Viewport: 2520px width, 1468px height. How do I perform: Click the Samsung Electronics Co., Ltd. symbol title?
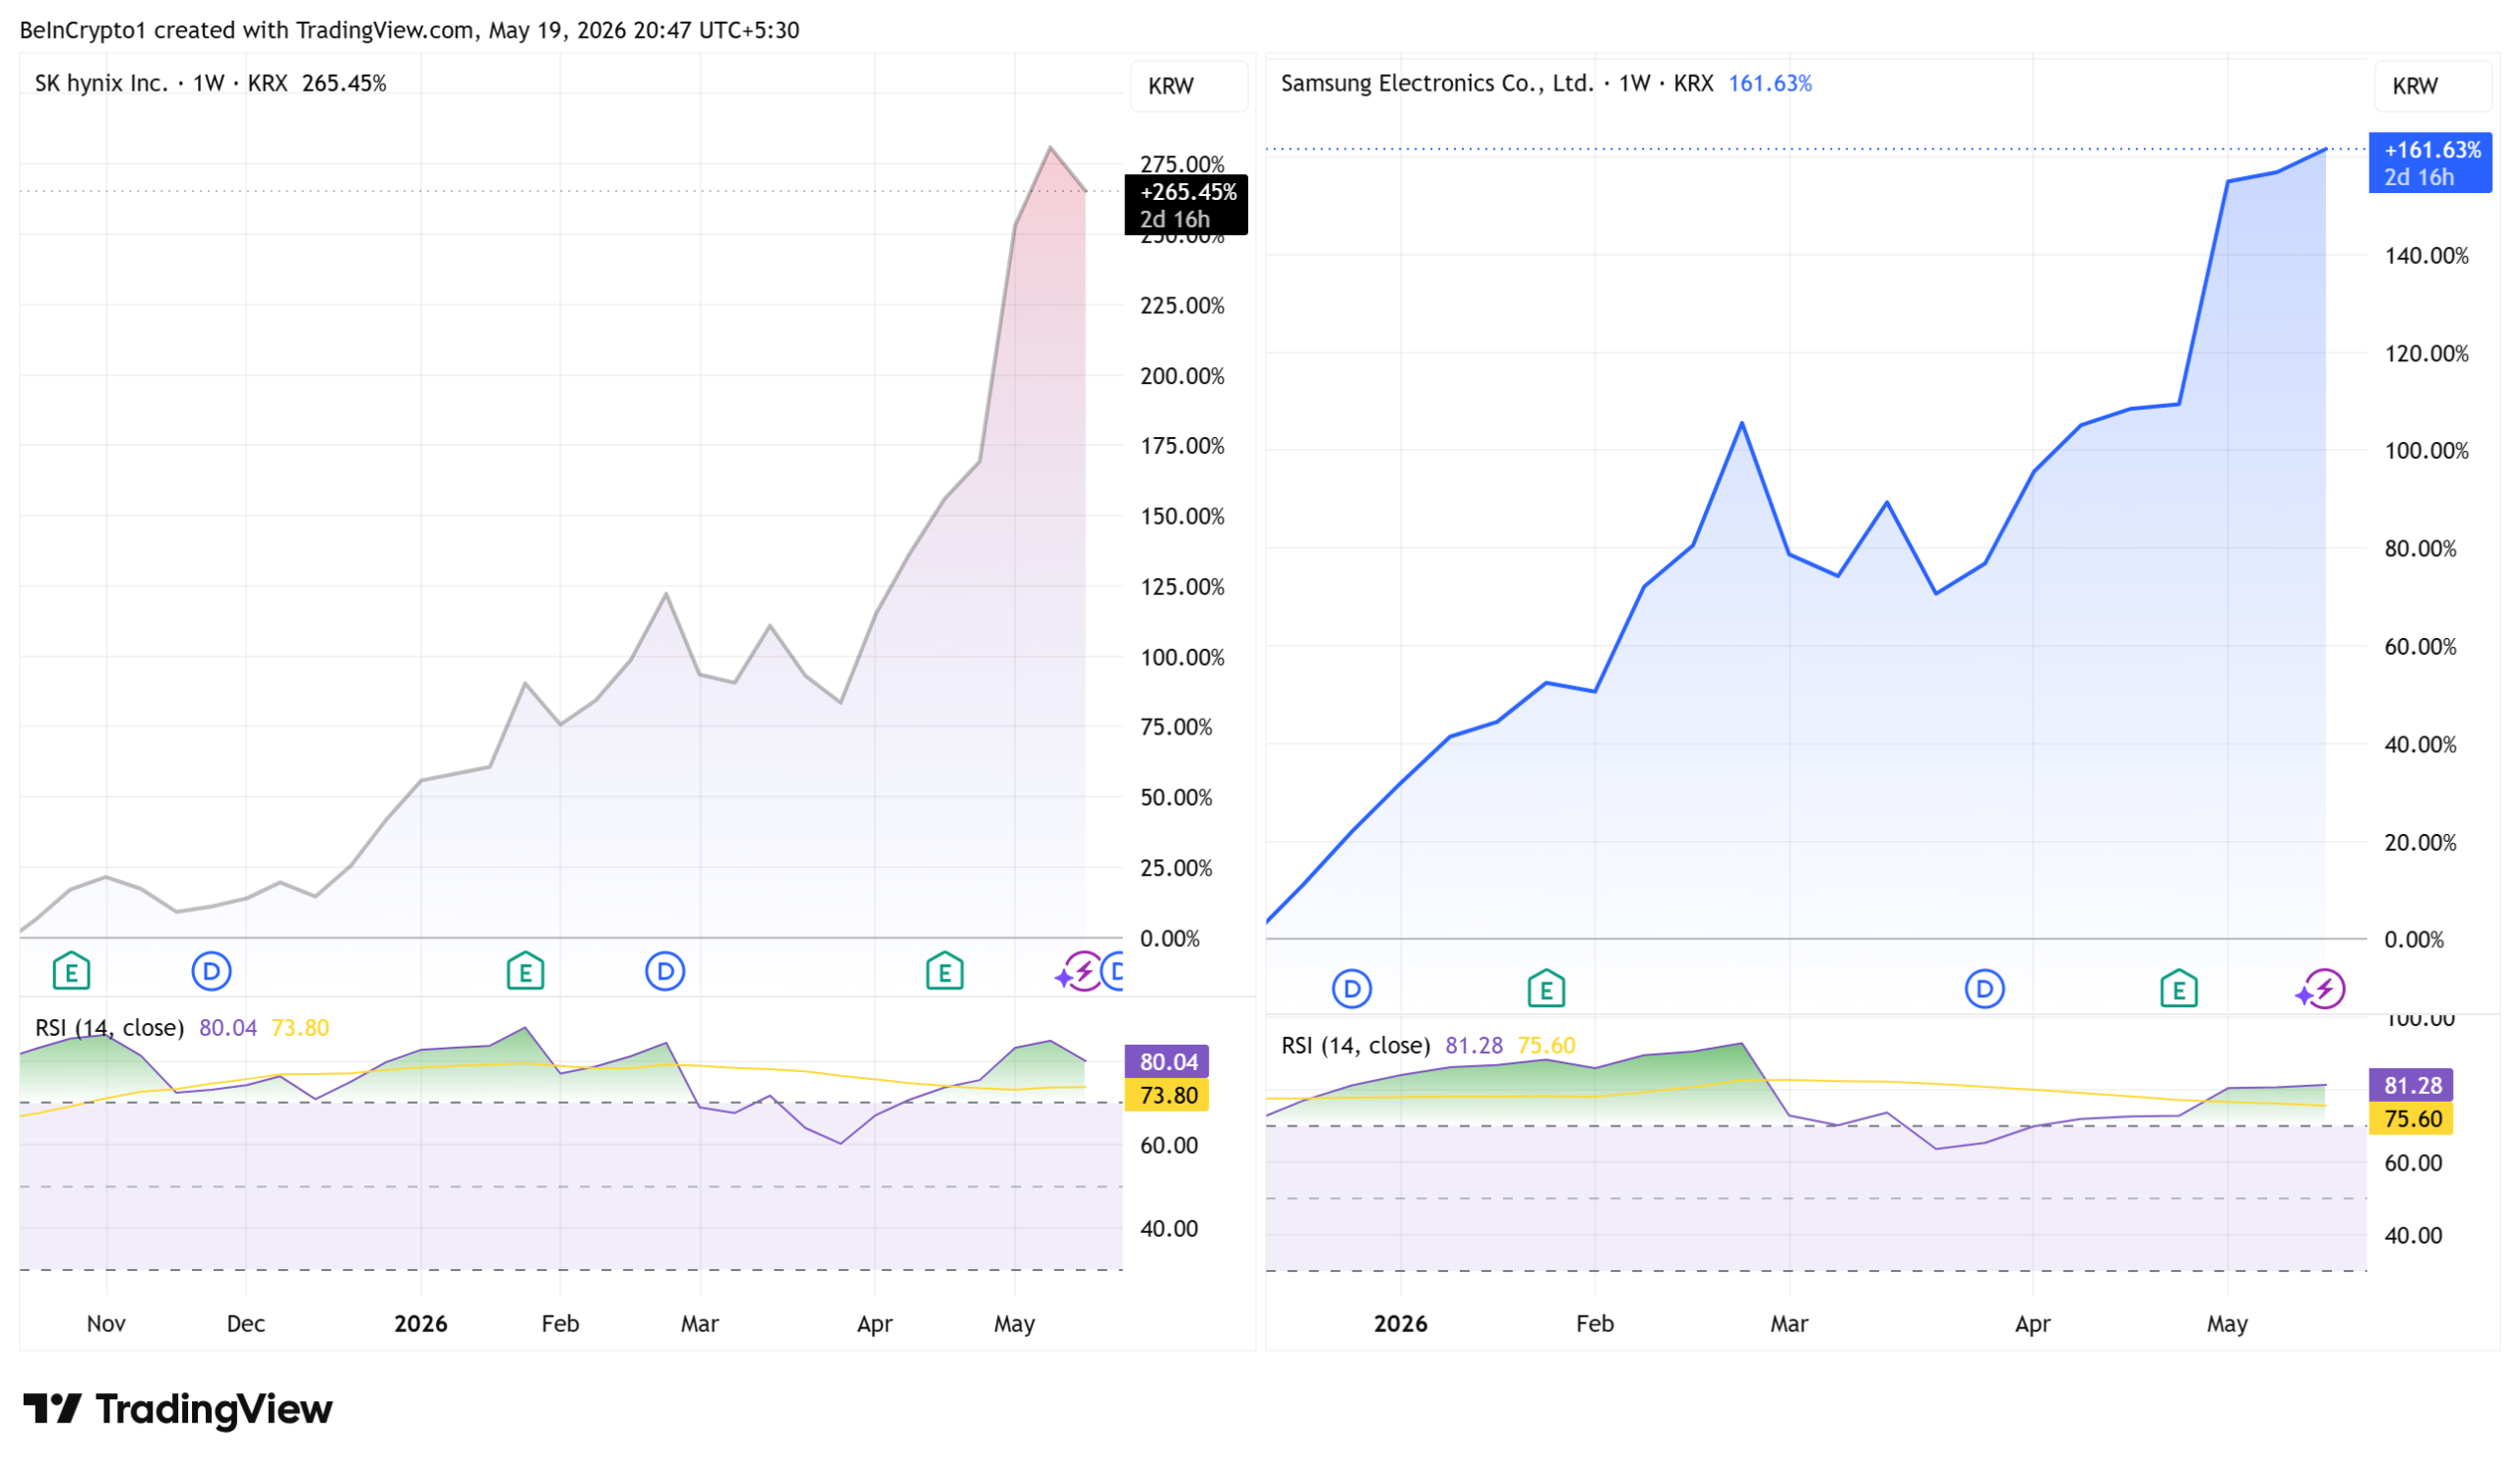1437,83
